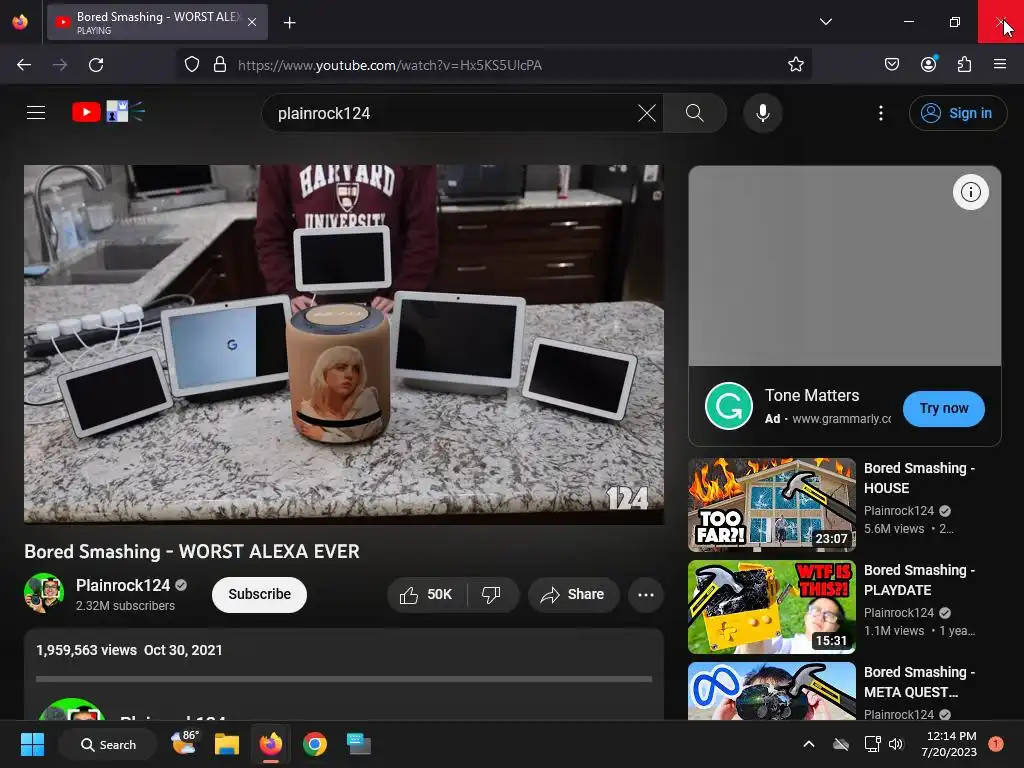Like the video with 50K thumbs up
1024x768 pixels.
point(426,594)
